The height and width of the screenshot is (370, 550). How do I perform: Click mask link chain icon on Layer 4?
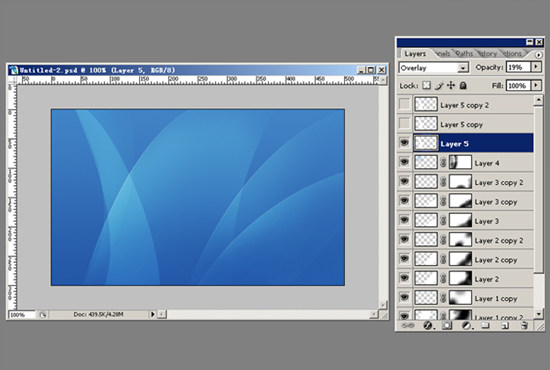click(443, 162)
